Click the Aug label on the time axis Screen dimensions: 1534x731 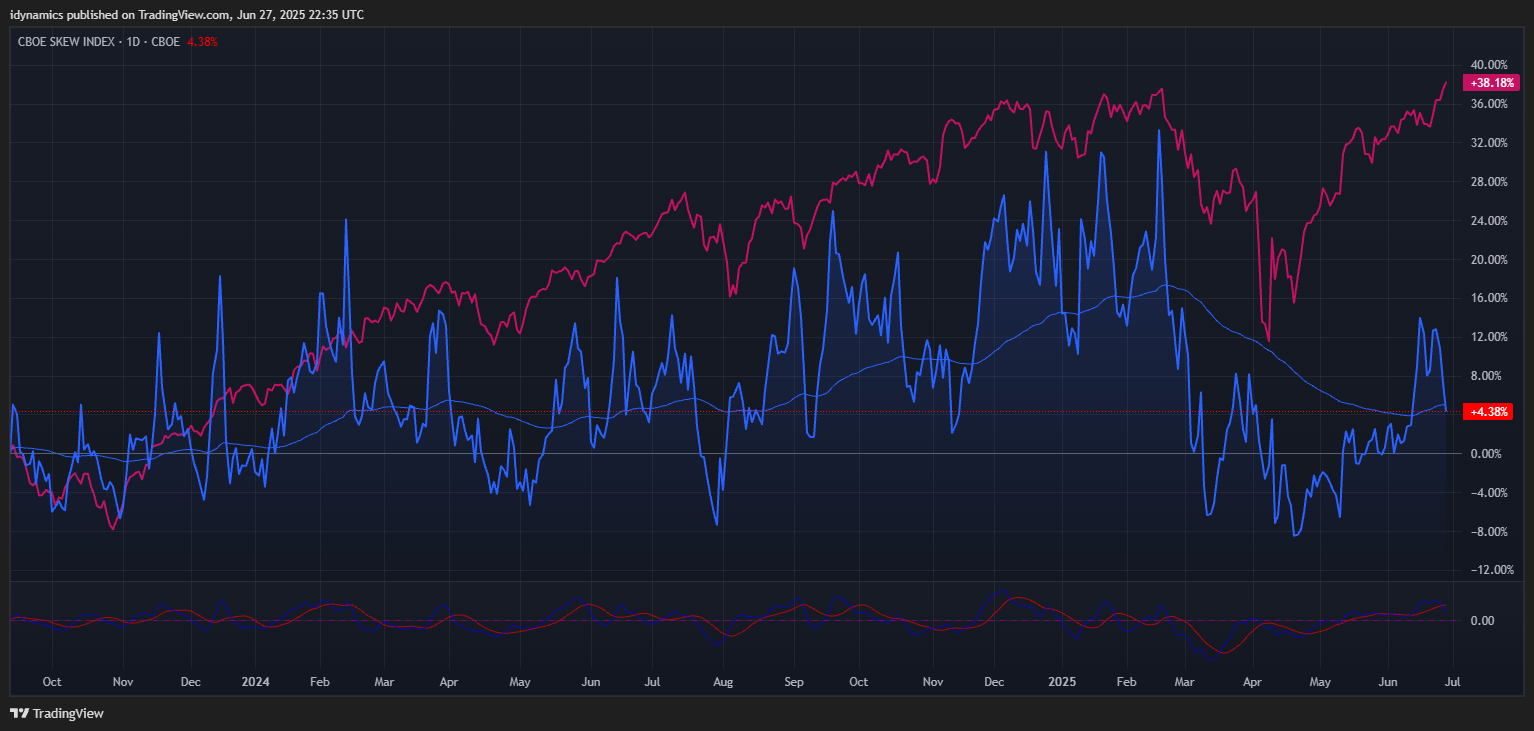coord(723,682)
